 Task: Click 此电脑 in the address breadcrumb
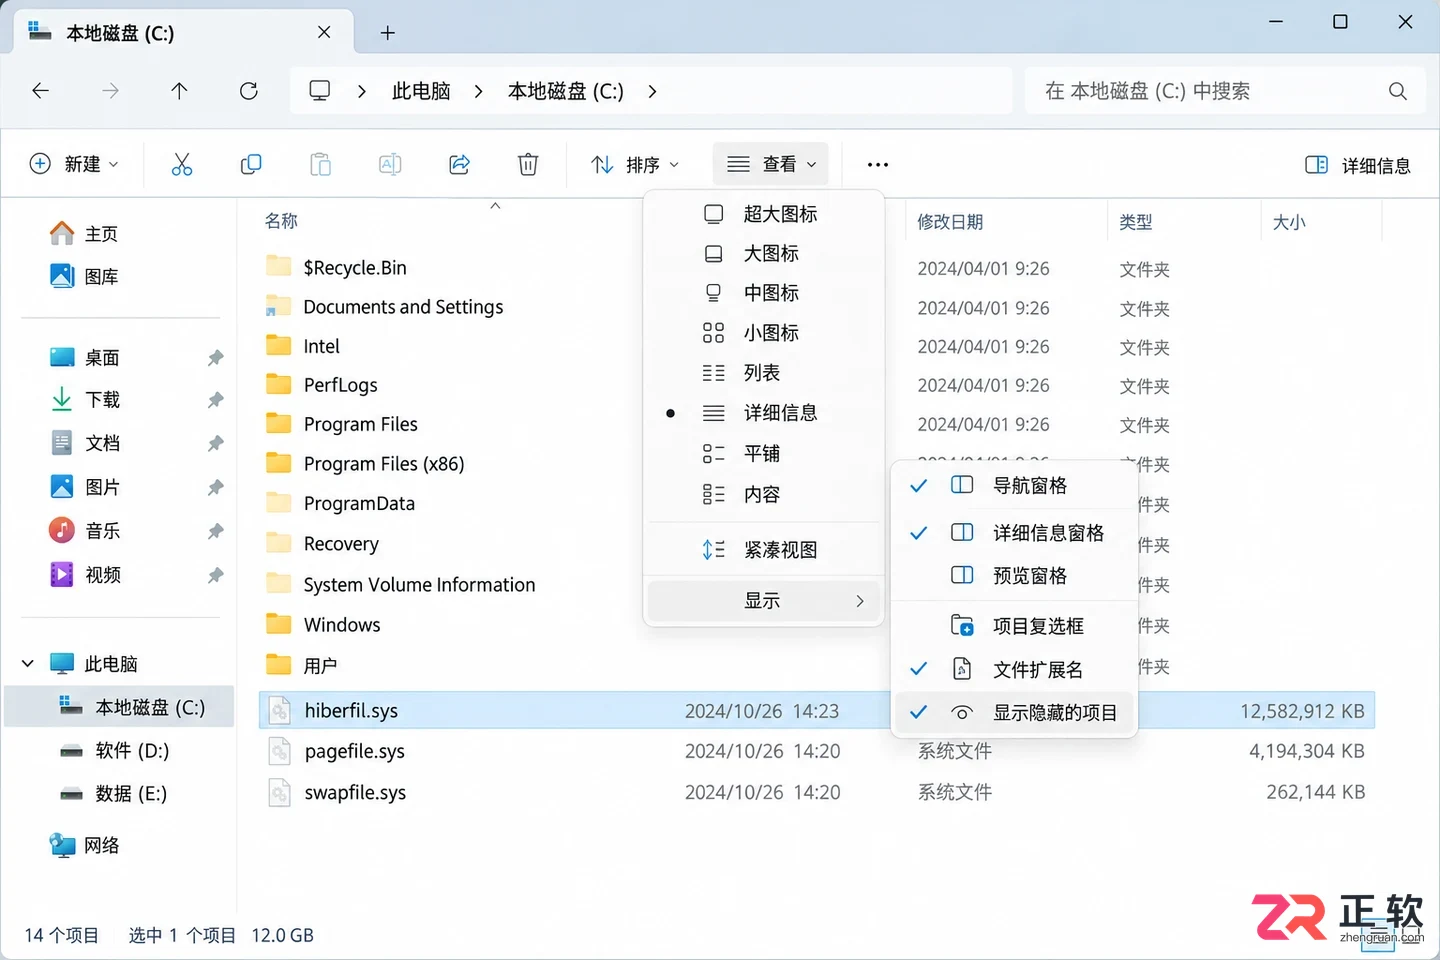[x=421, y=91]
